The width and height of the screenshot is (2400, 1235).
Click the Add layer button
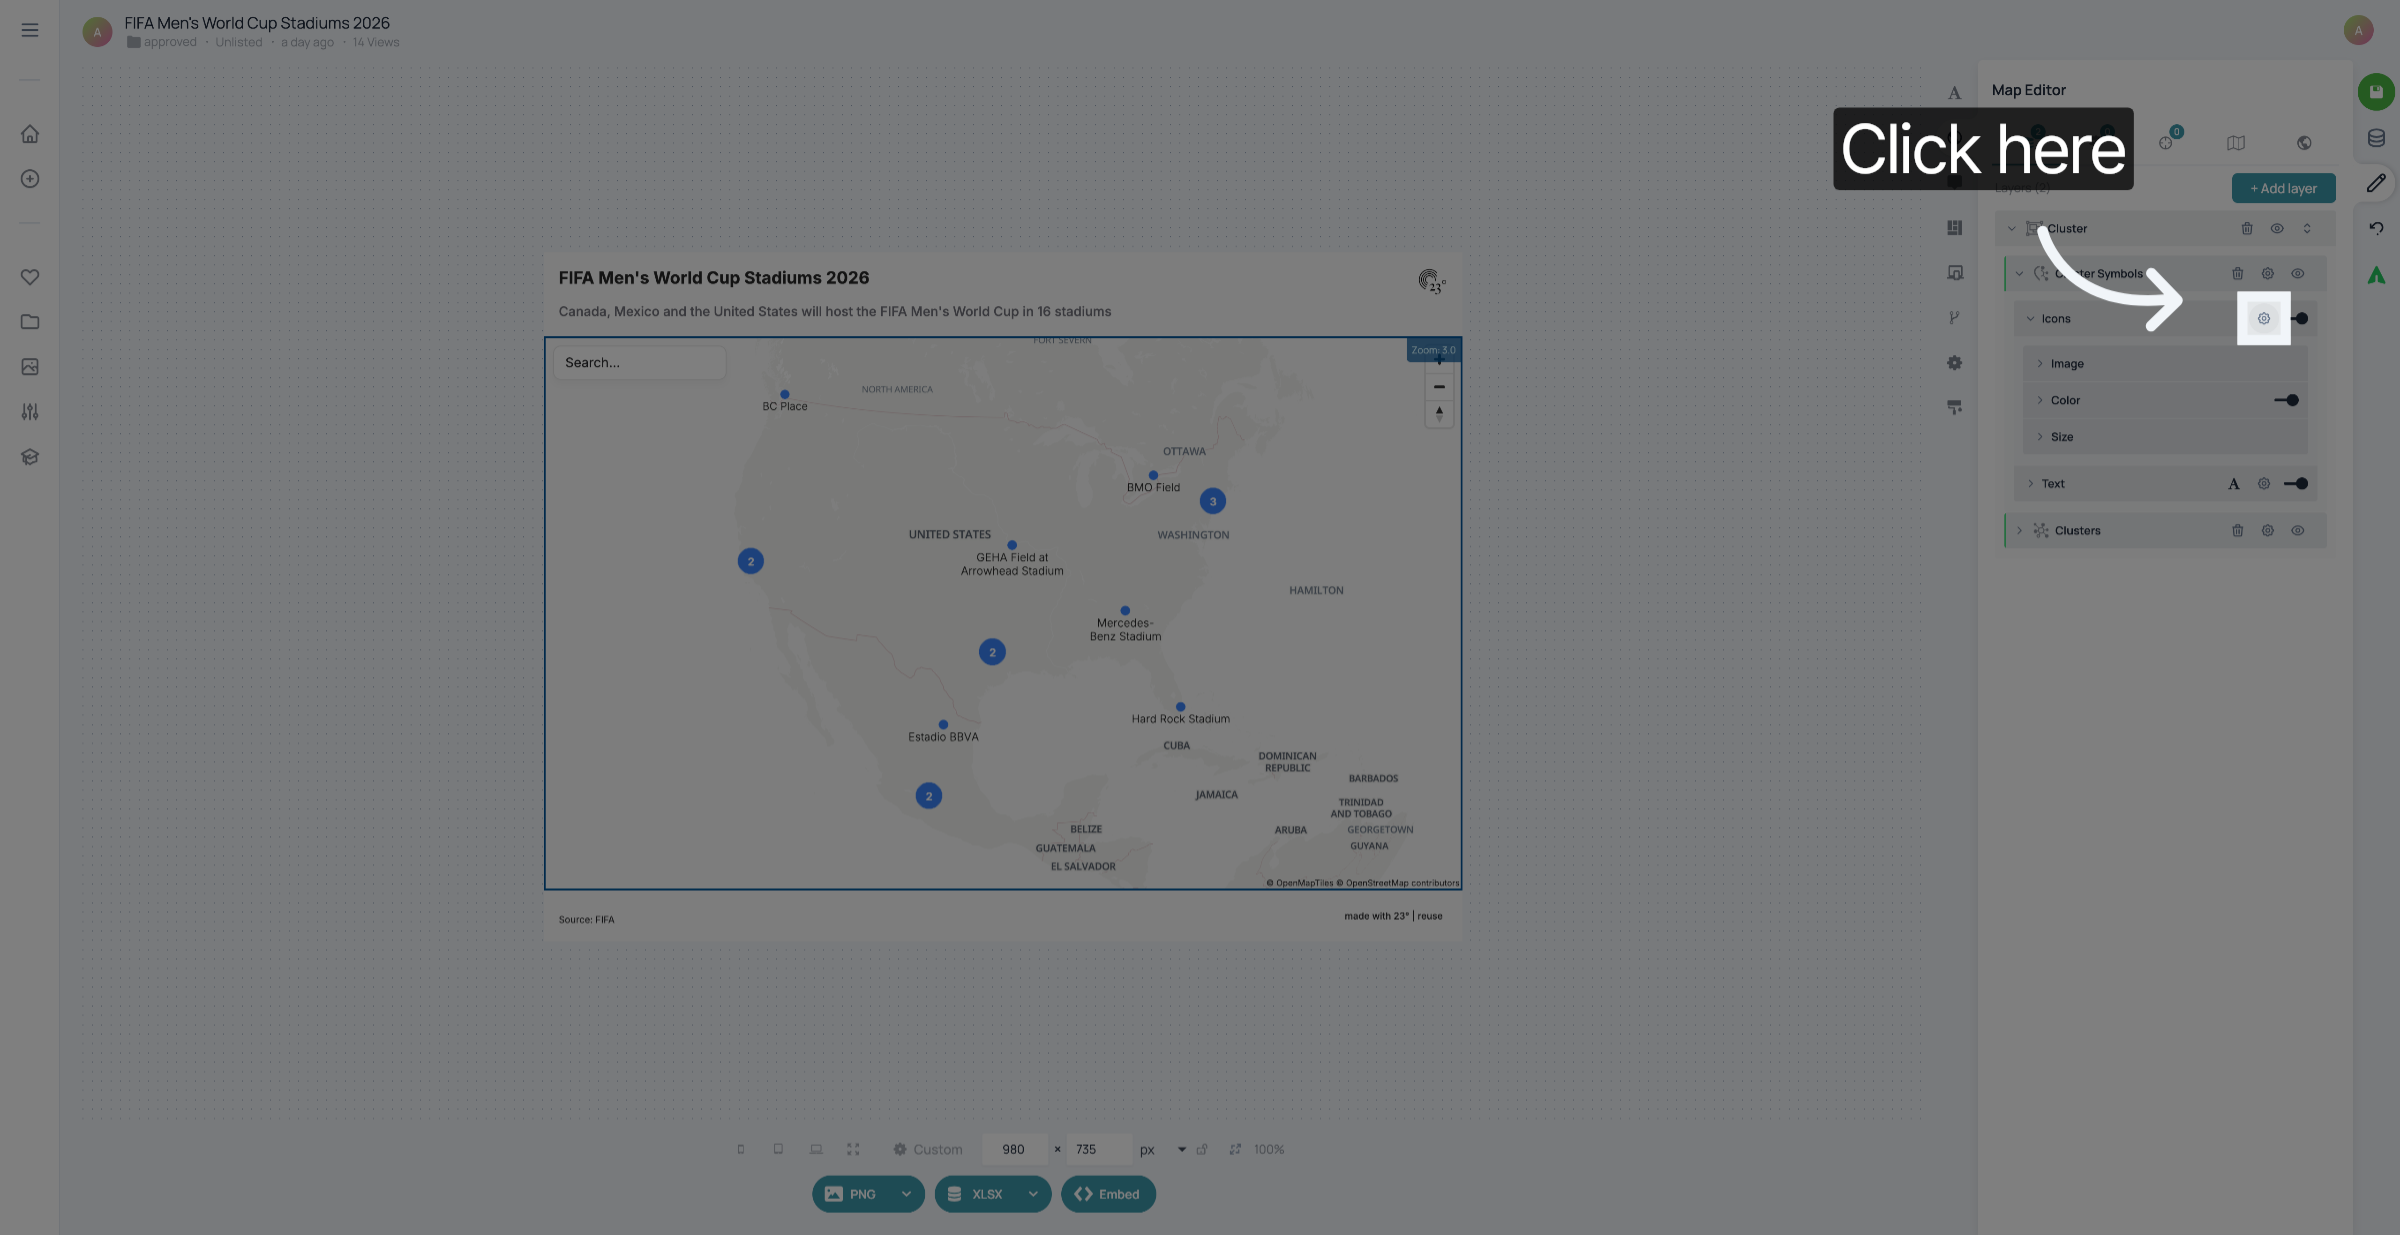point(2284,188)
